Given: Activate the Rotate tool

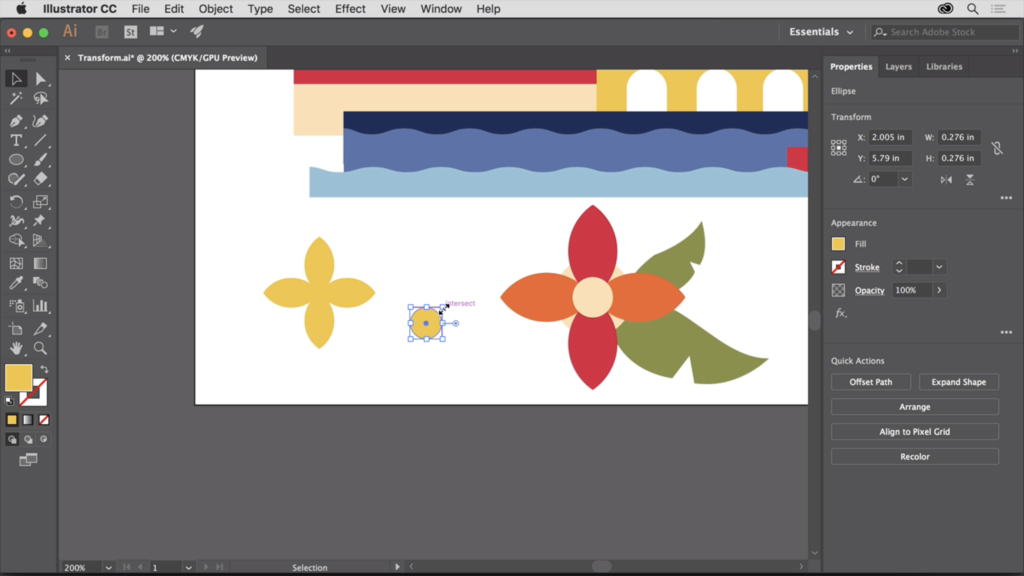Looking at the screenshot, I should (x=16, y=202).
